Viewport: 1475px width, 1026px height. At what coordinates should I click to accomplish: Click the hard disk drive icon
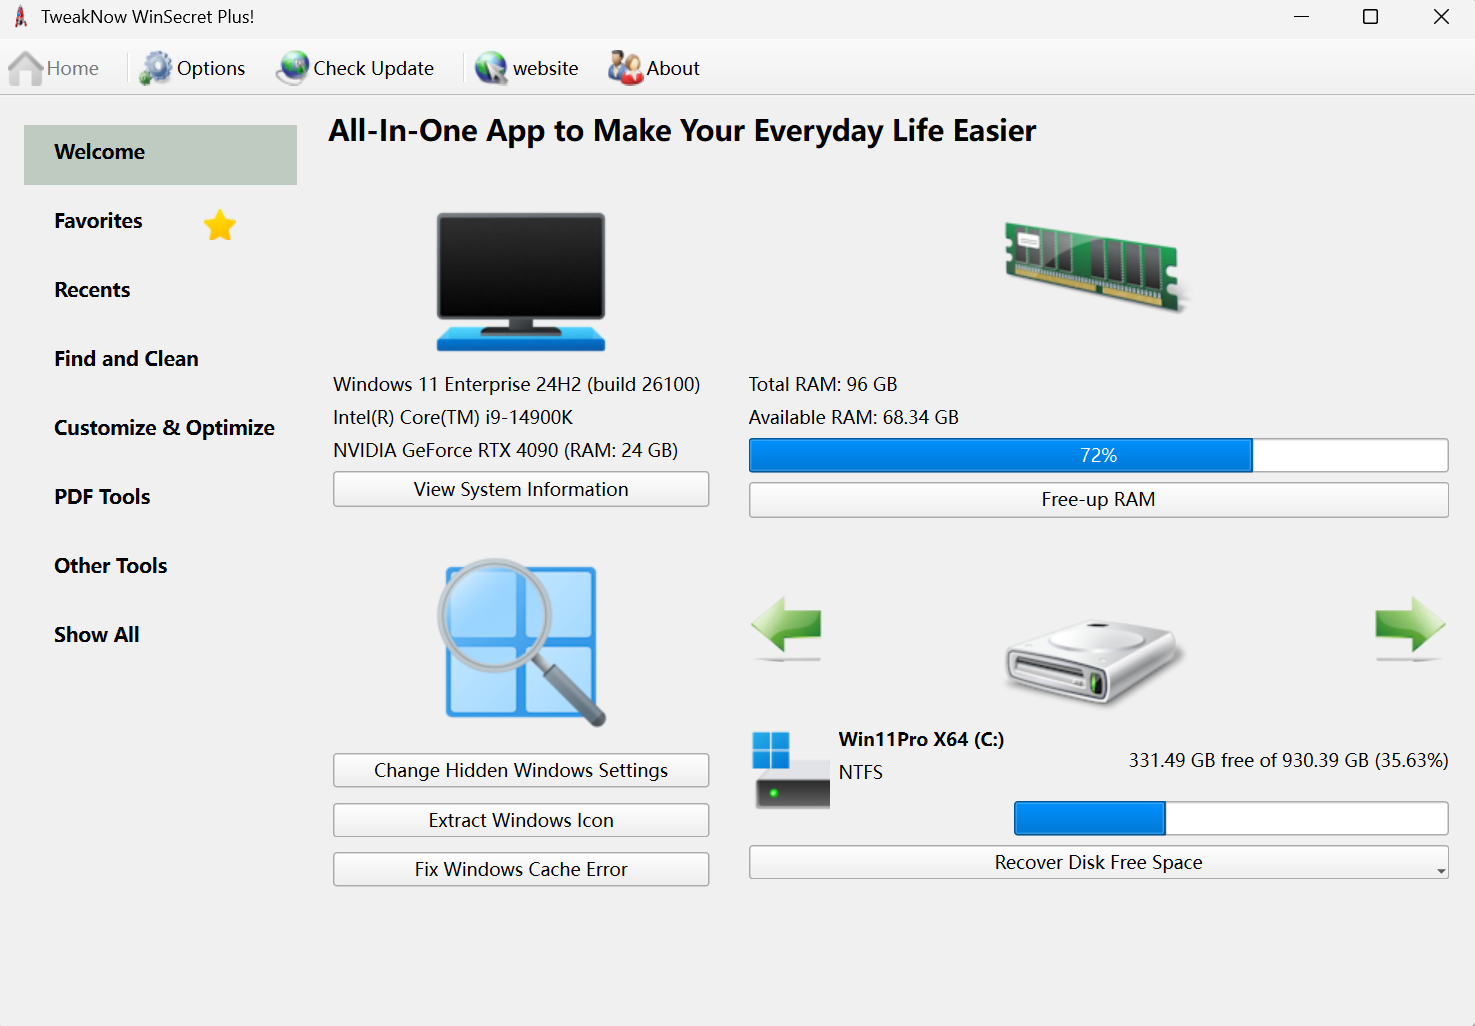[x=1096, y=662]
